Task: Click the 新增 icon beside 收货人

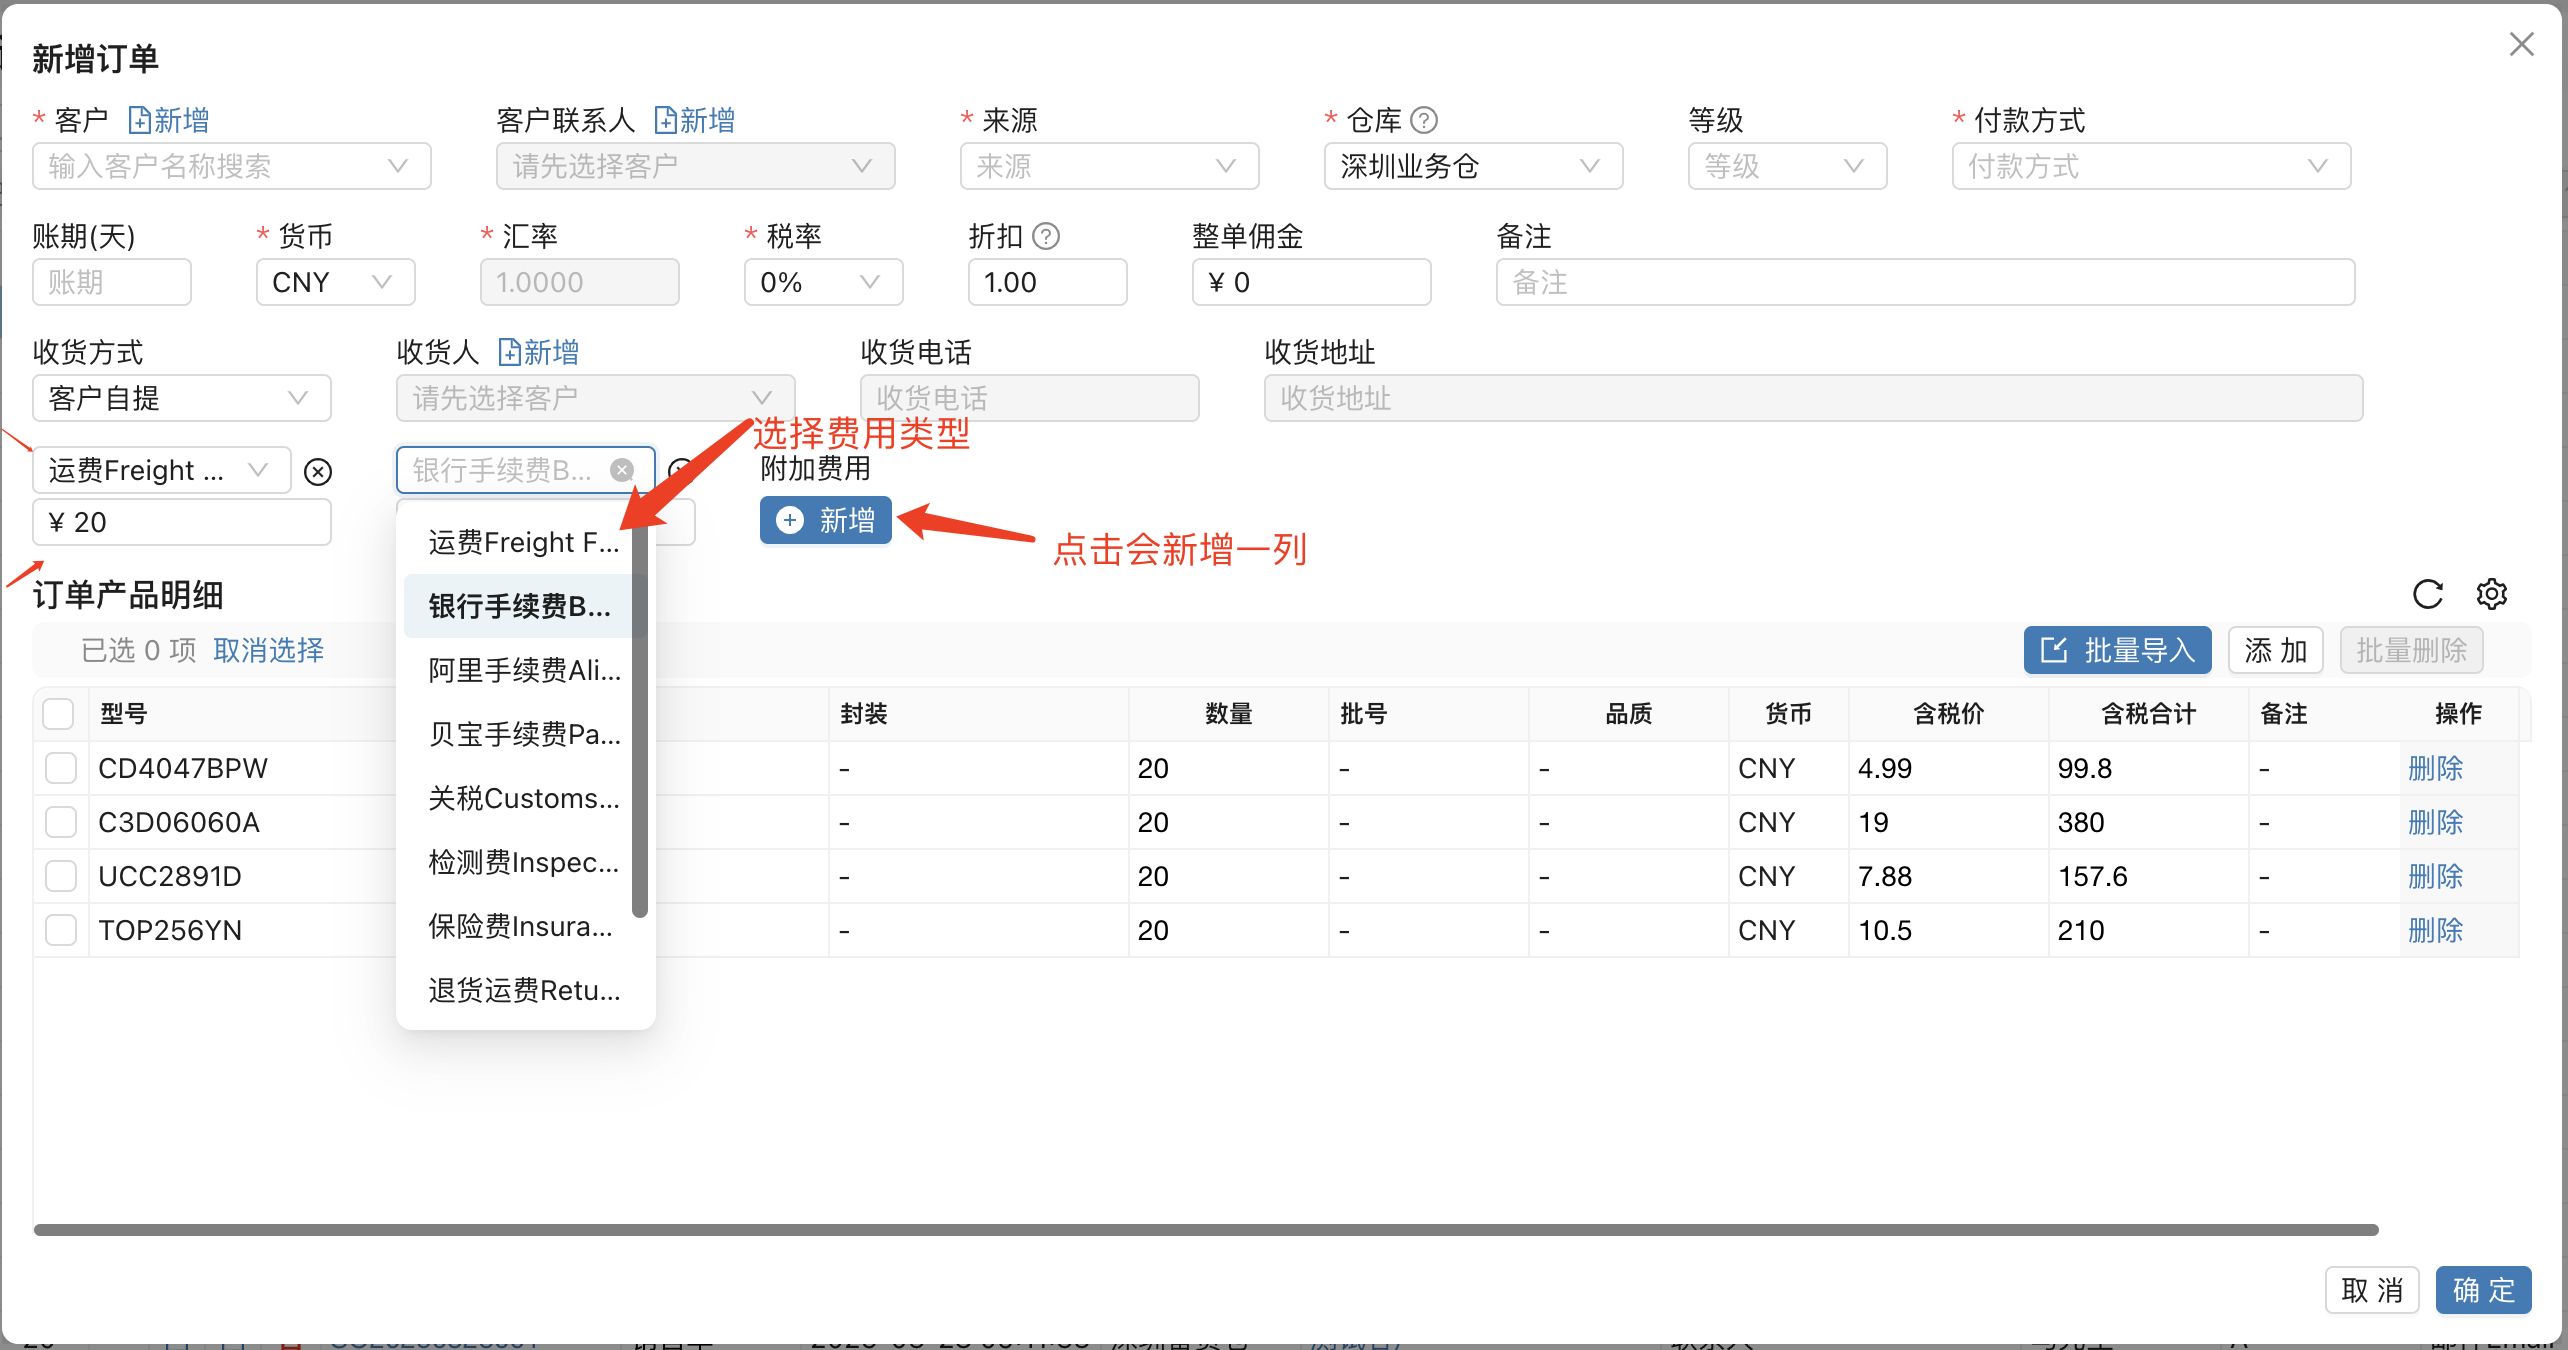Action: click(508, 352)
